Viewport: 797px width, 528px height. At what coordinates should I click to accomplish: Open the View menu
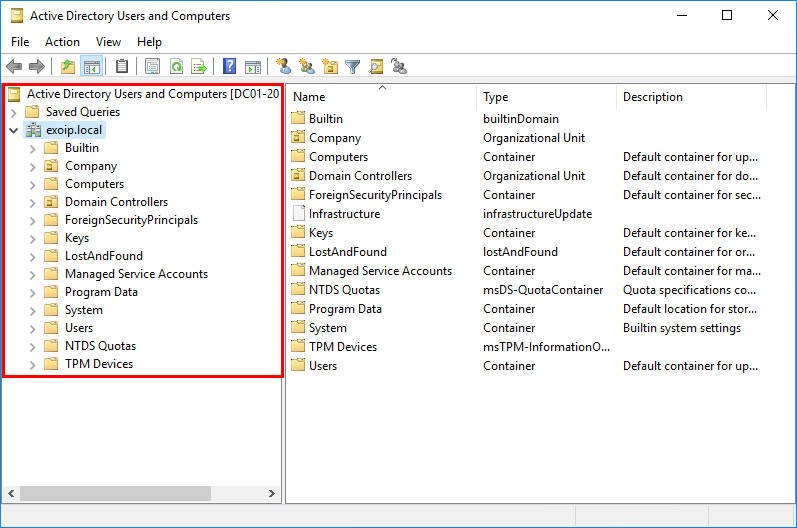coord(108,42)
